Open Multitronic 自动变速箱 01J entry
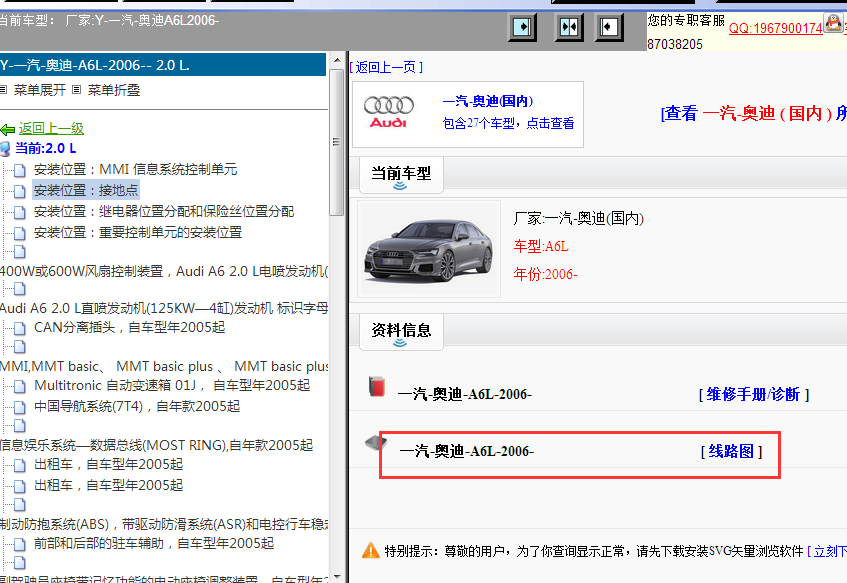The width and height of the screenshot is (847, 583). [172, 385]
